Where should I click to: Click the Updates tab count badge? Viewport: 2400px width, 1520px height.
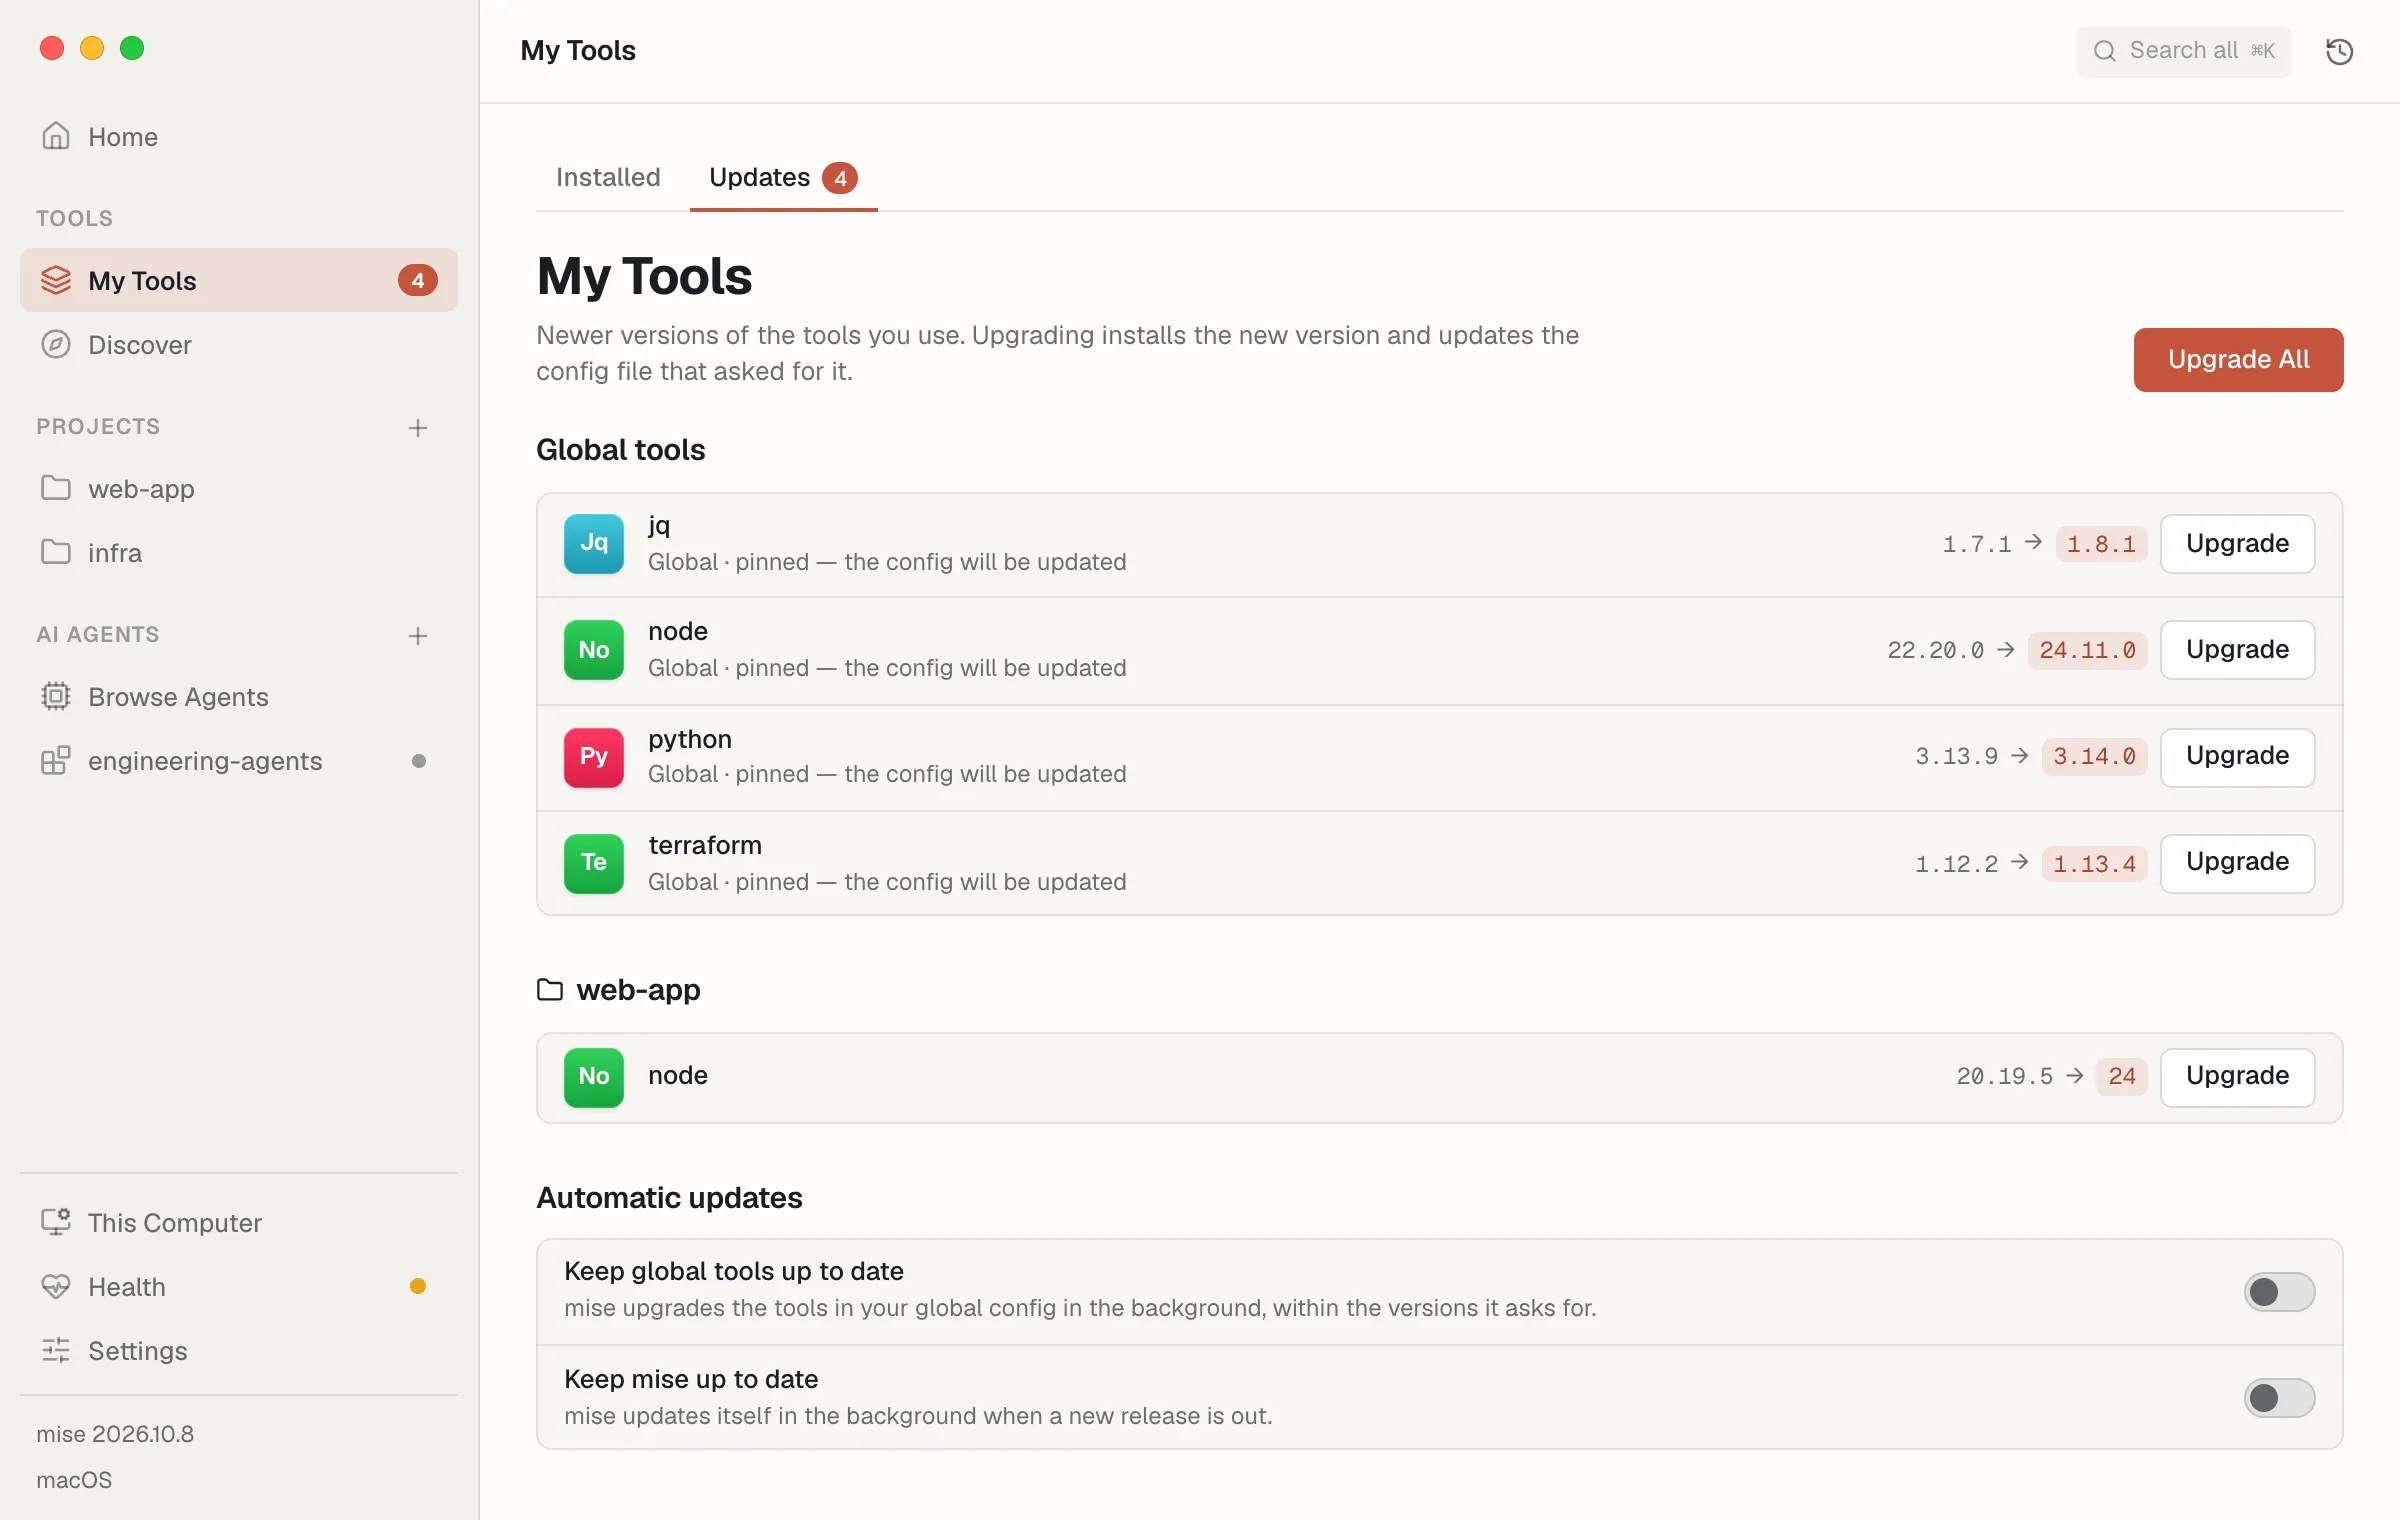tap(840, 178)
